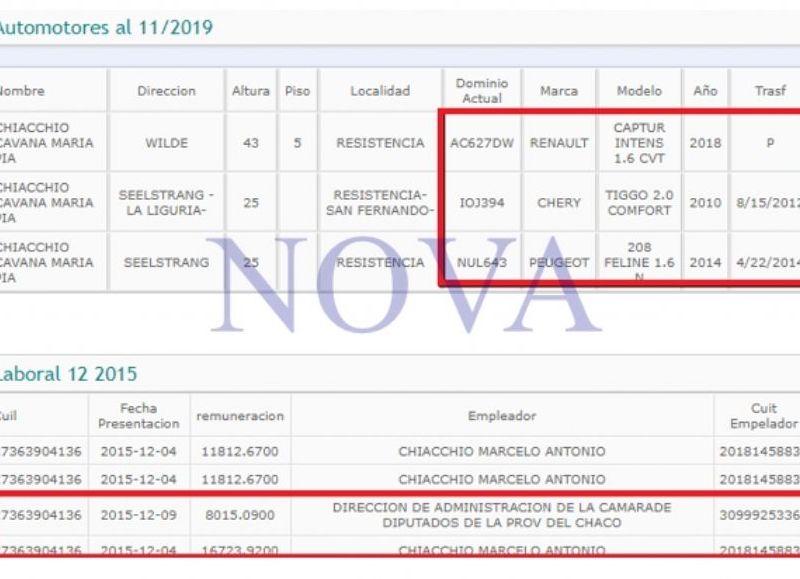Select the Dominio Actual column header
Screen dimensions: 800x579
click(x=481, y=91)
